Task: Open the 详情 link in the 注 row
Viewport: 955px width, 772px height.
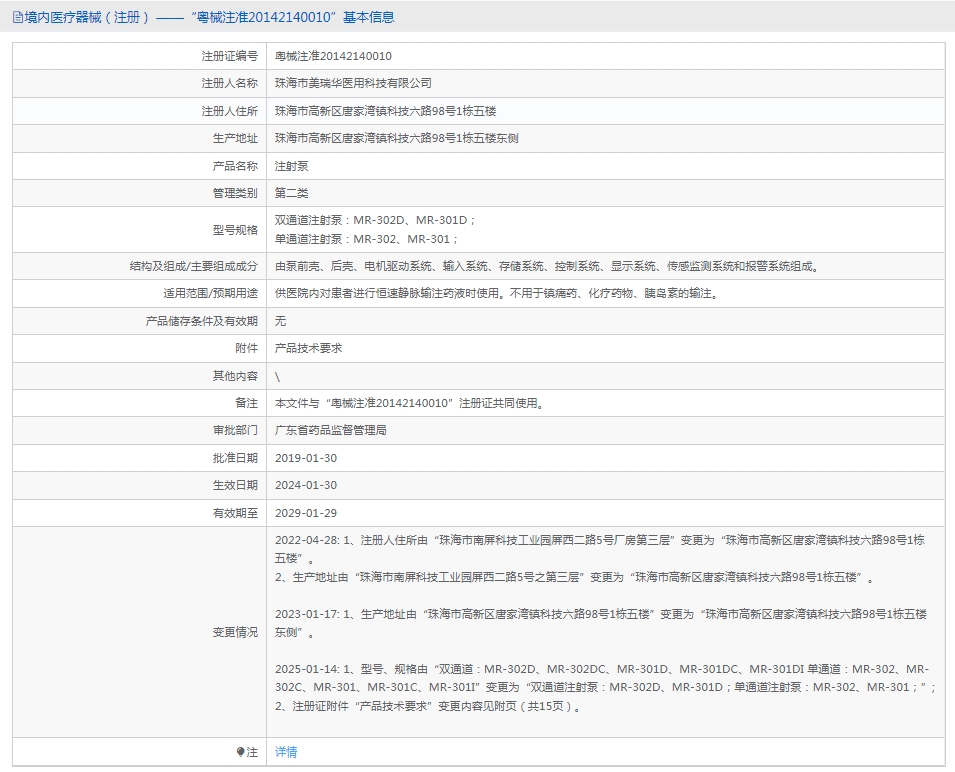Action: coord(286,752)
